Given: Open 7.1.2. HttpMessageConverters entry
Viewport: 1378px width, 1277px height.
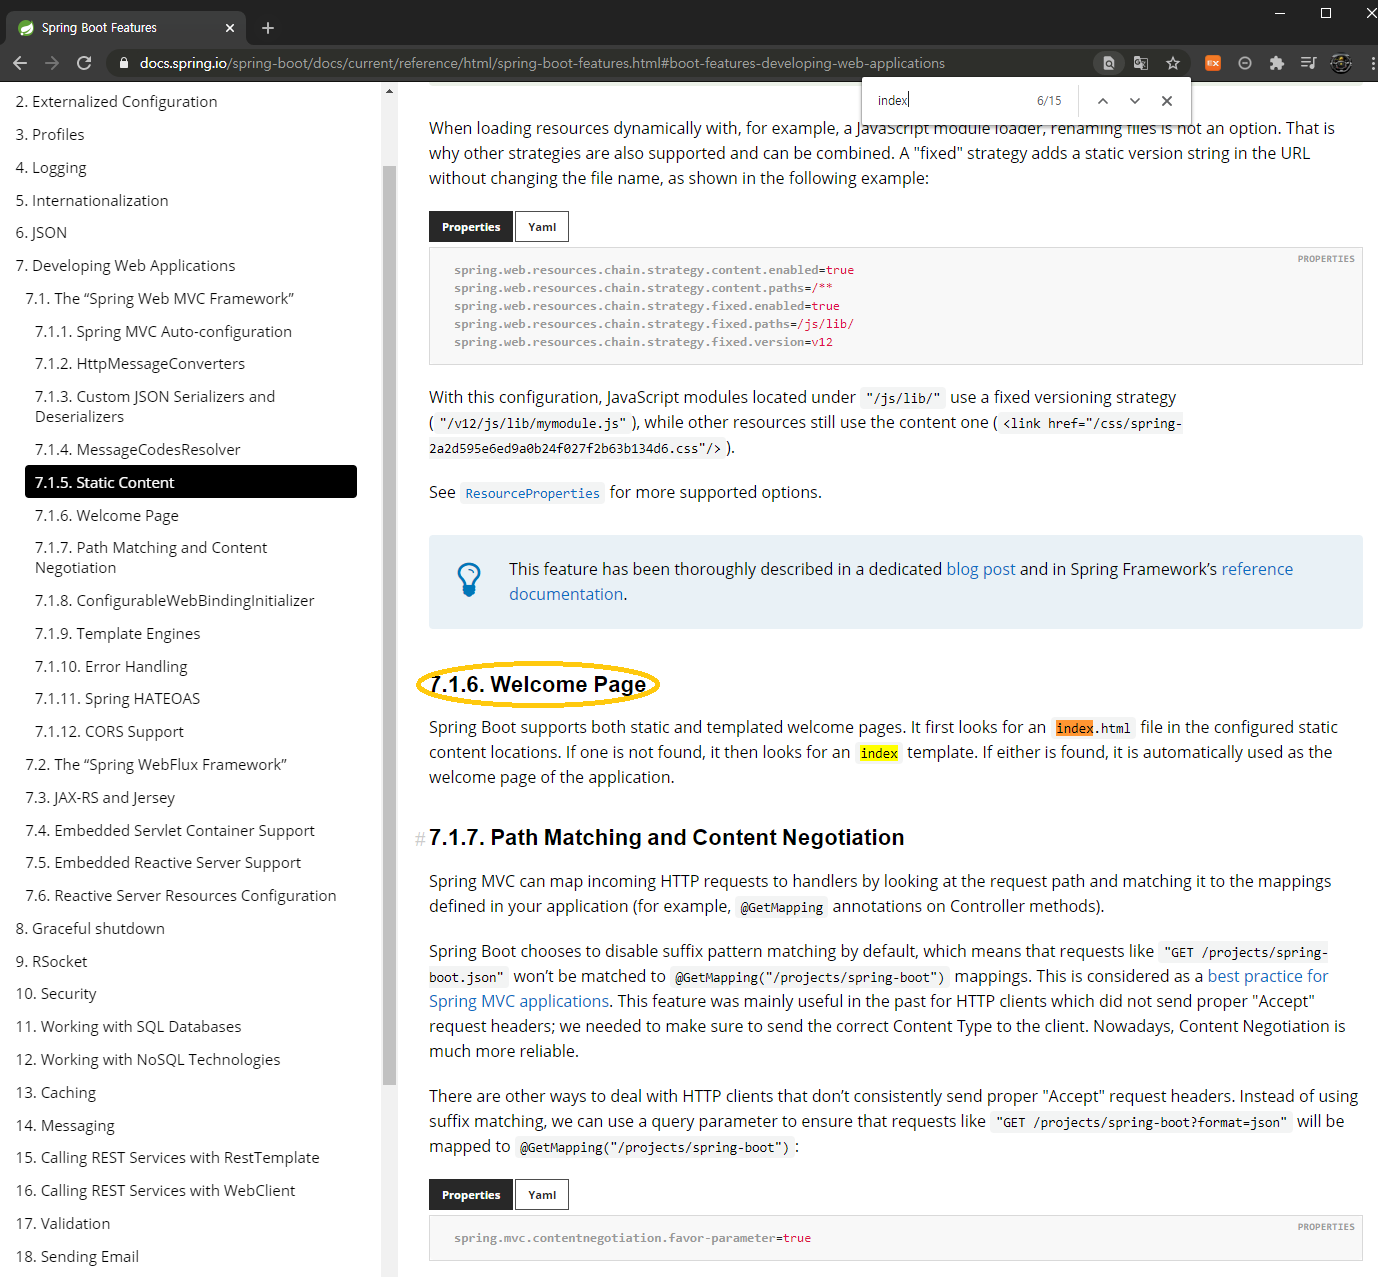Looking at the screenshot, I should click(140, 364).
